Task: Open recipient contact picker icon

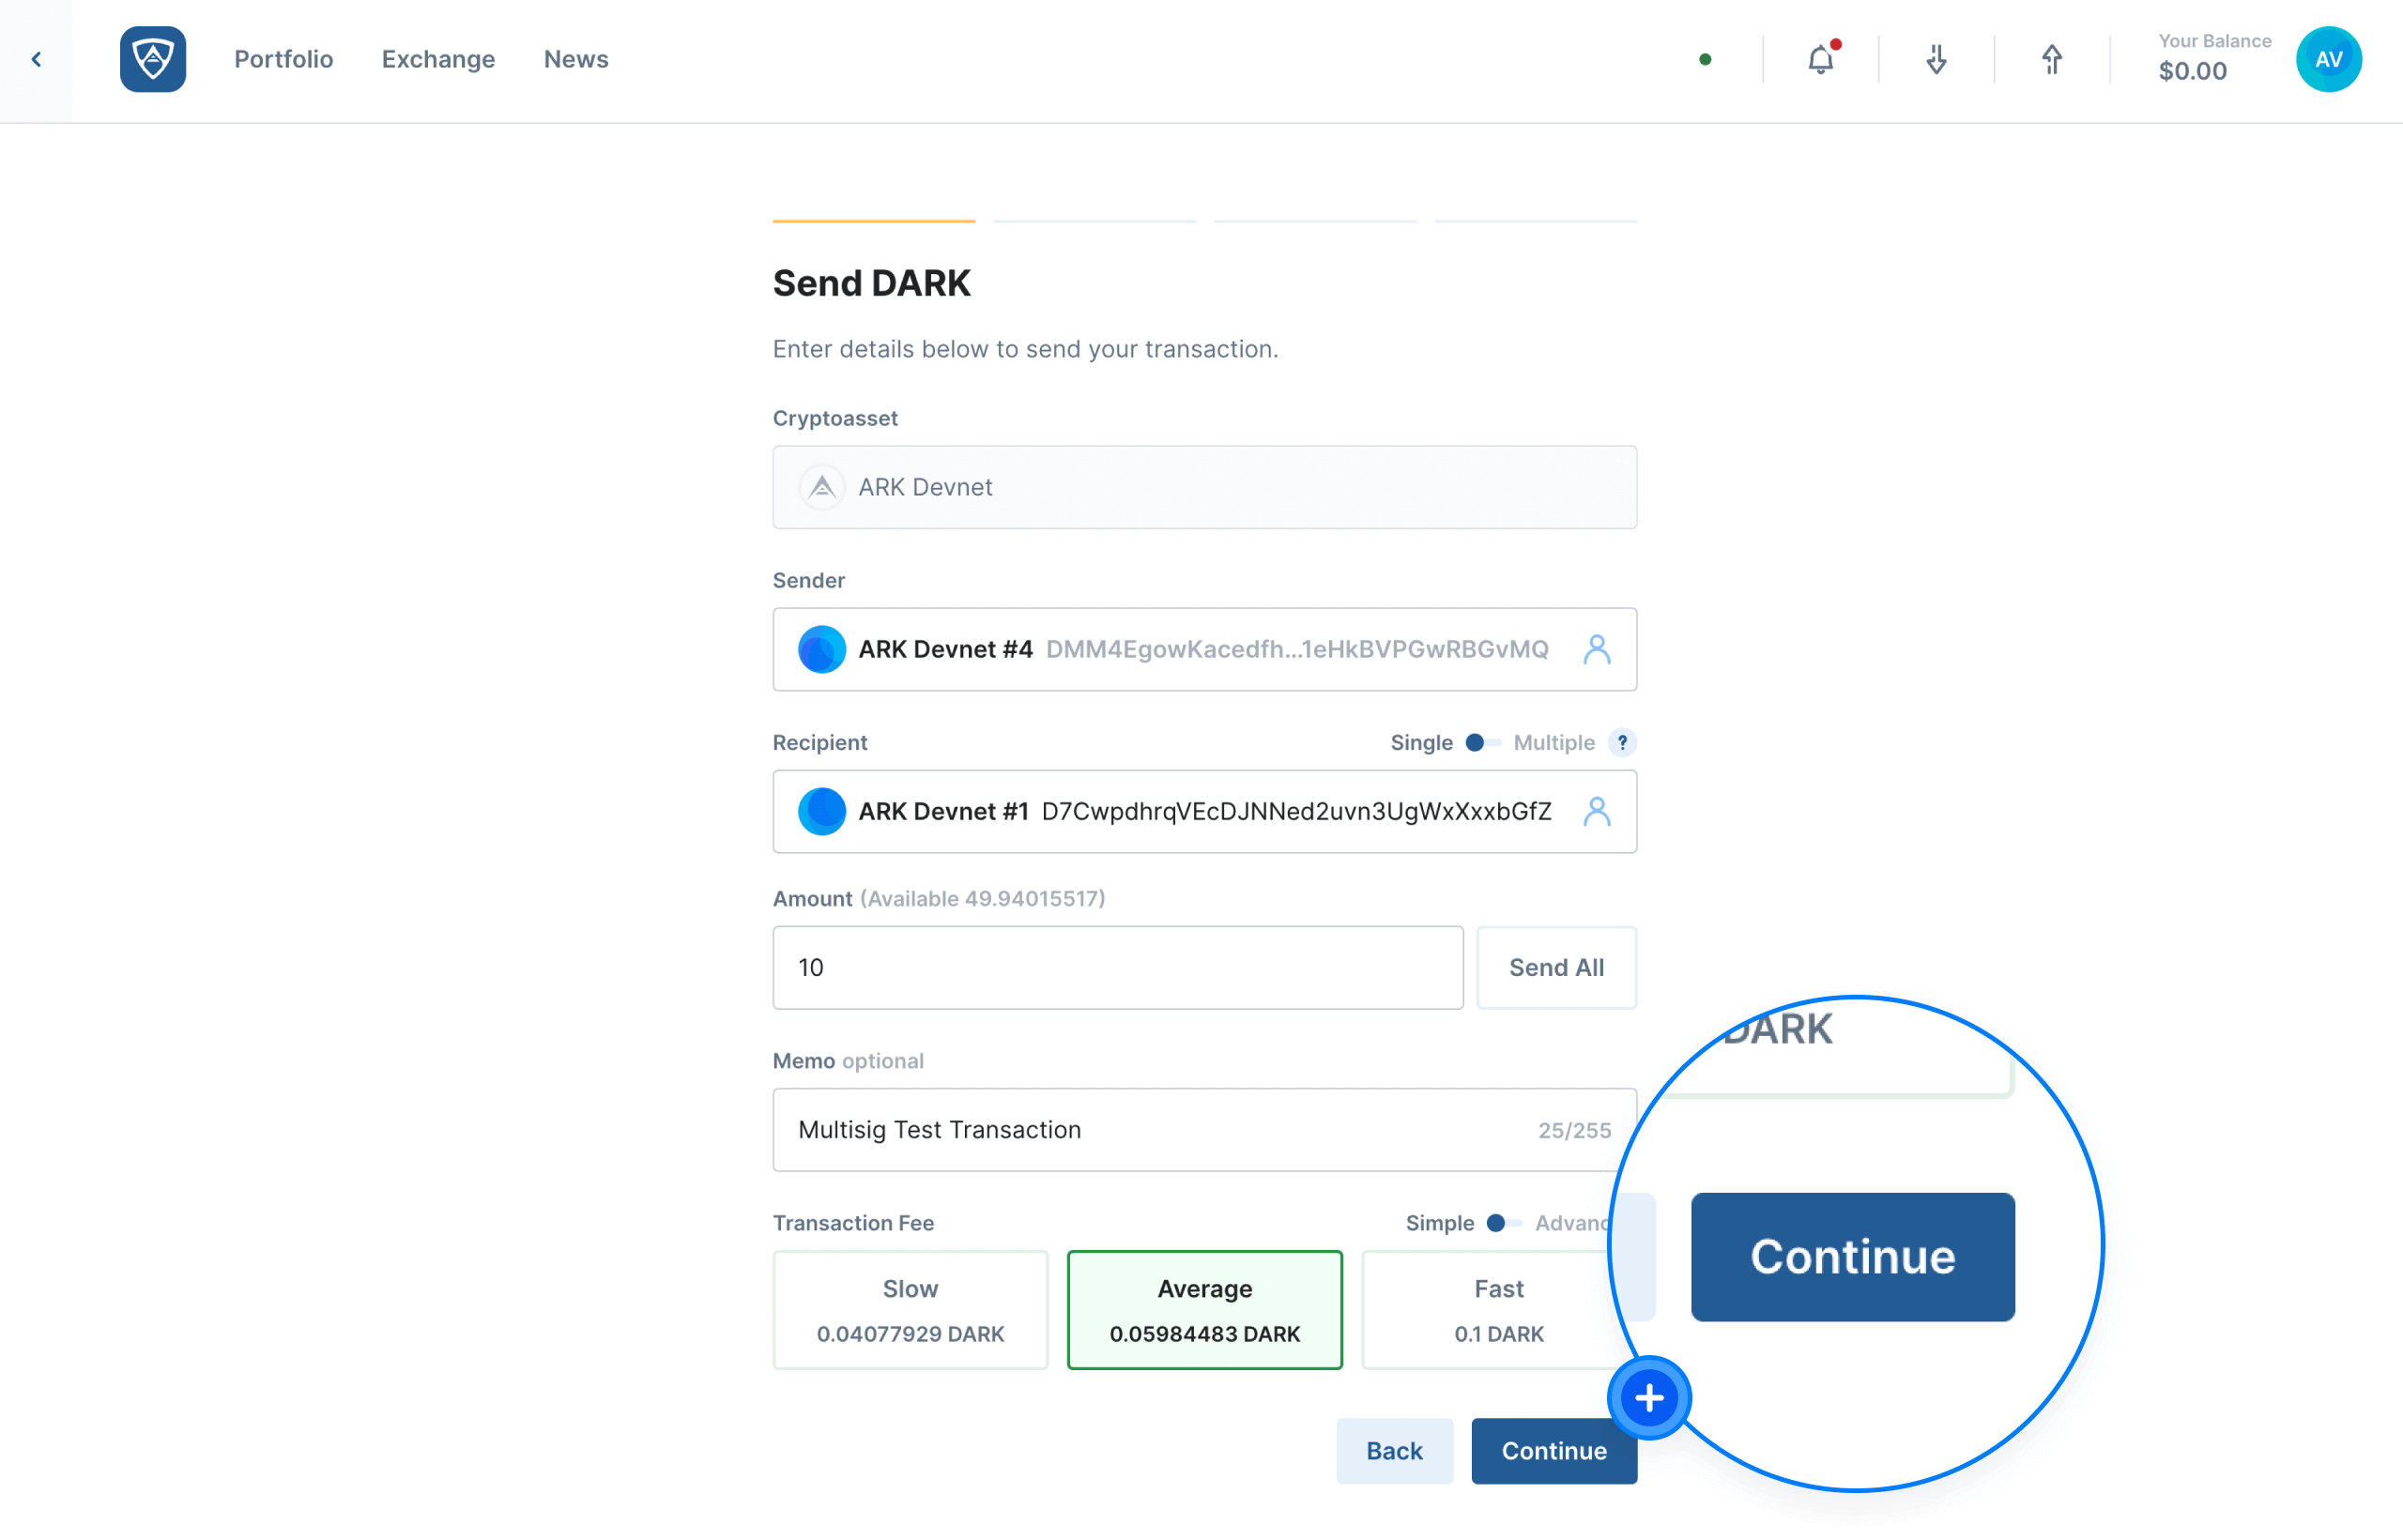Action: click(x=1596, y=811)
